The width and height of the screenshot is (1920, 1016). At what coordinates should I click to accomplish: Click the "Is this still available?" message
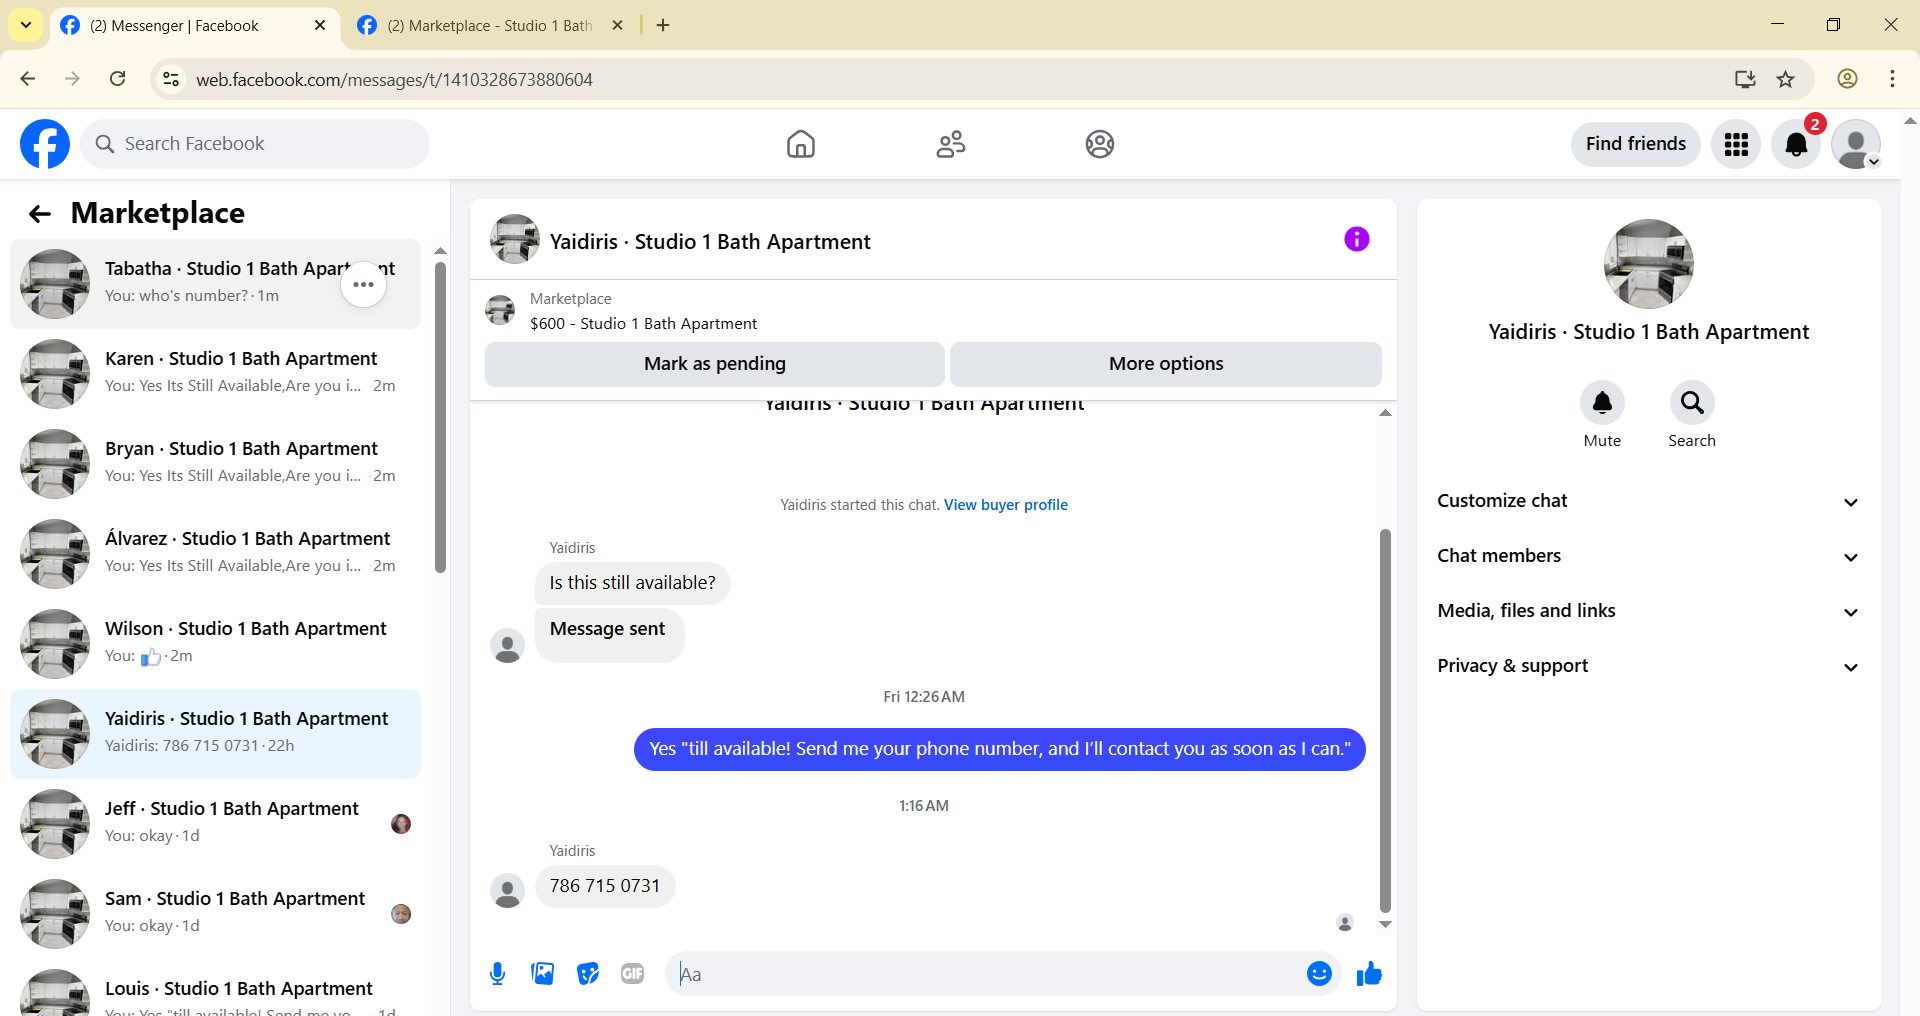(632, 583)
